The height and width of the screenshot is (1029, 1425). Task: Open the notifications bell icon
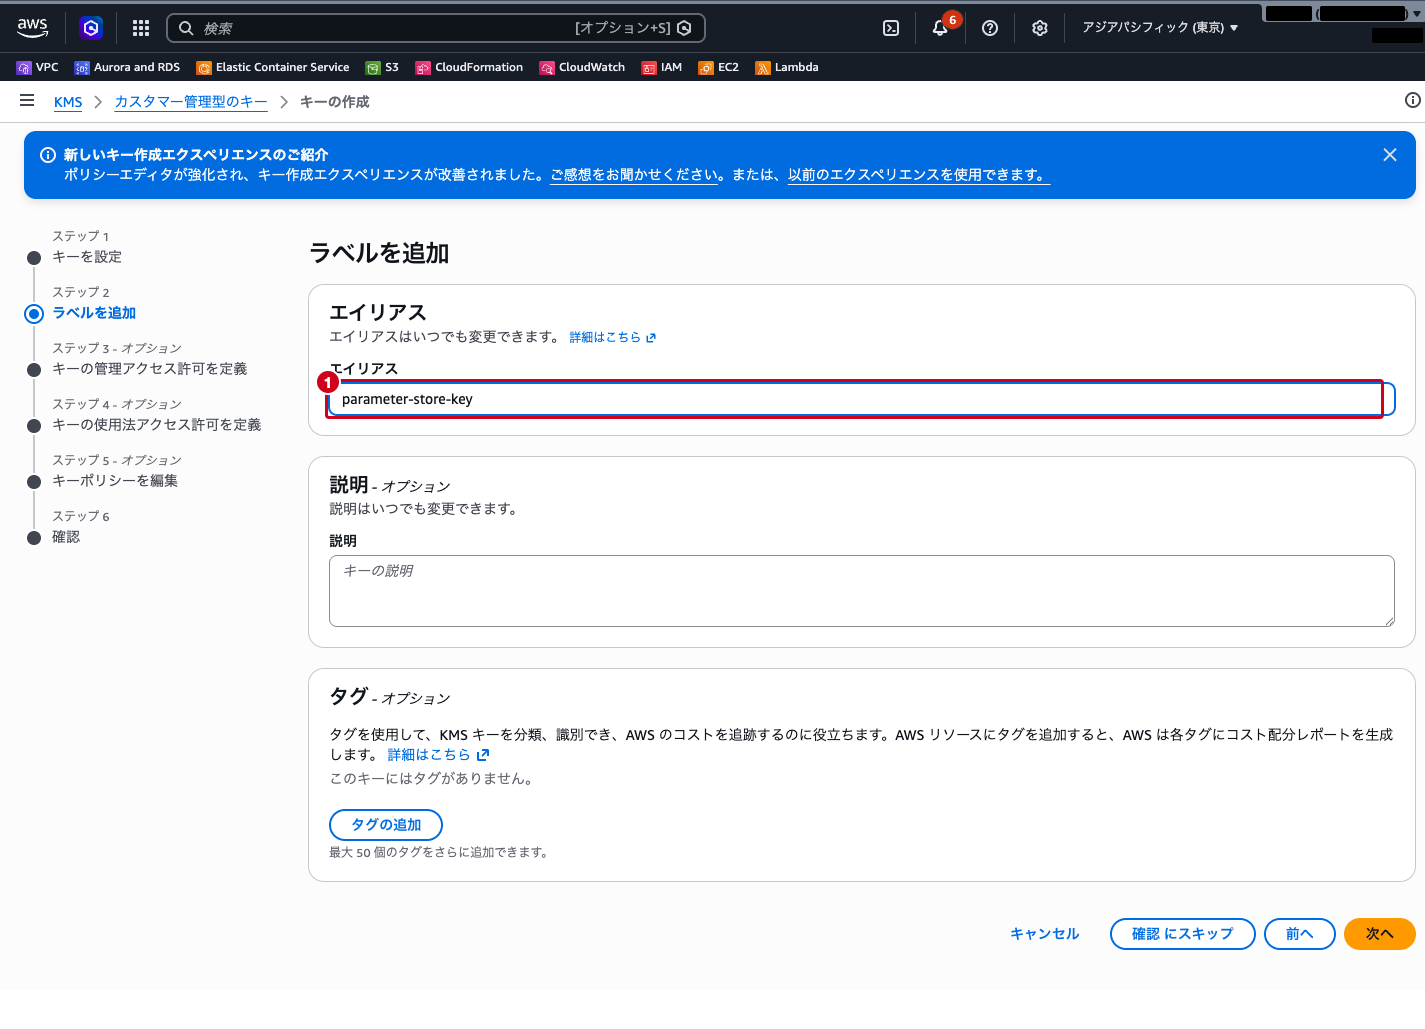coord(940,28)
